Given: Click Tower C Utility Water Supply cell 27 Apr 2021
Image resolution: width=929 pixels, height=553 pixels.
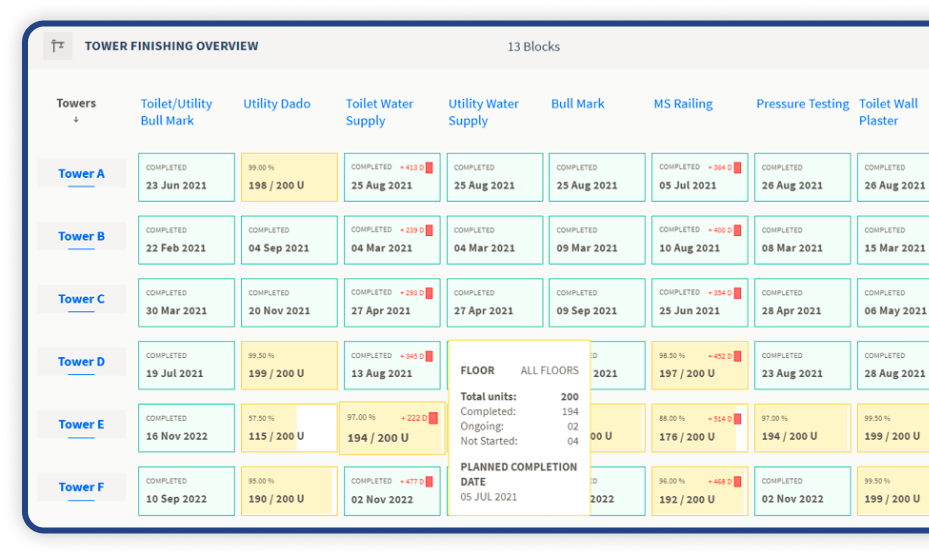Looking at the screenshot, I should (495, 303).
